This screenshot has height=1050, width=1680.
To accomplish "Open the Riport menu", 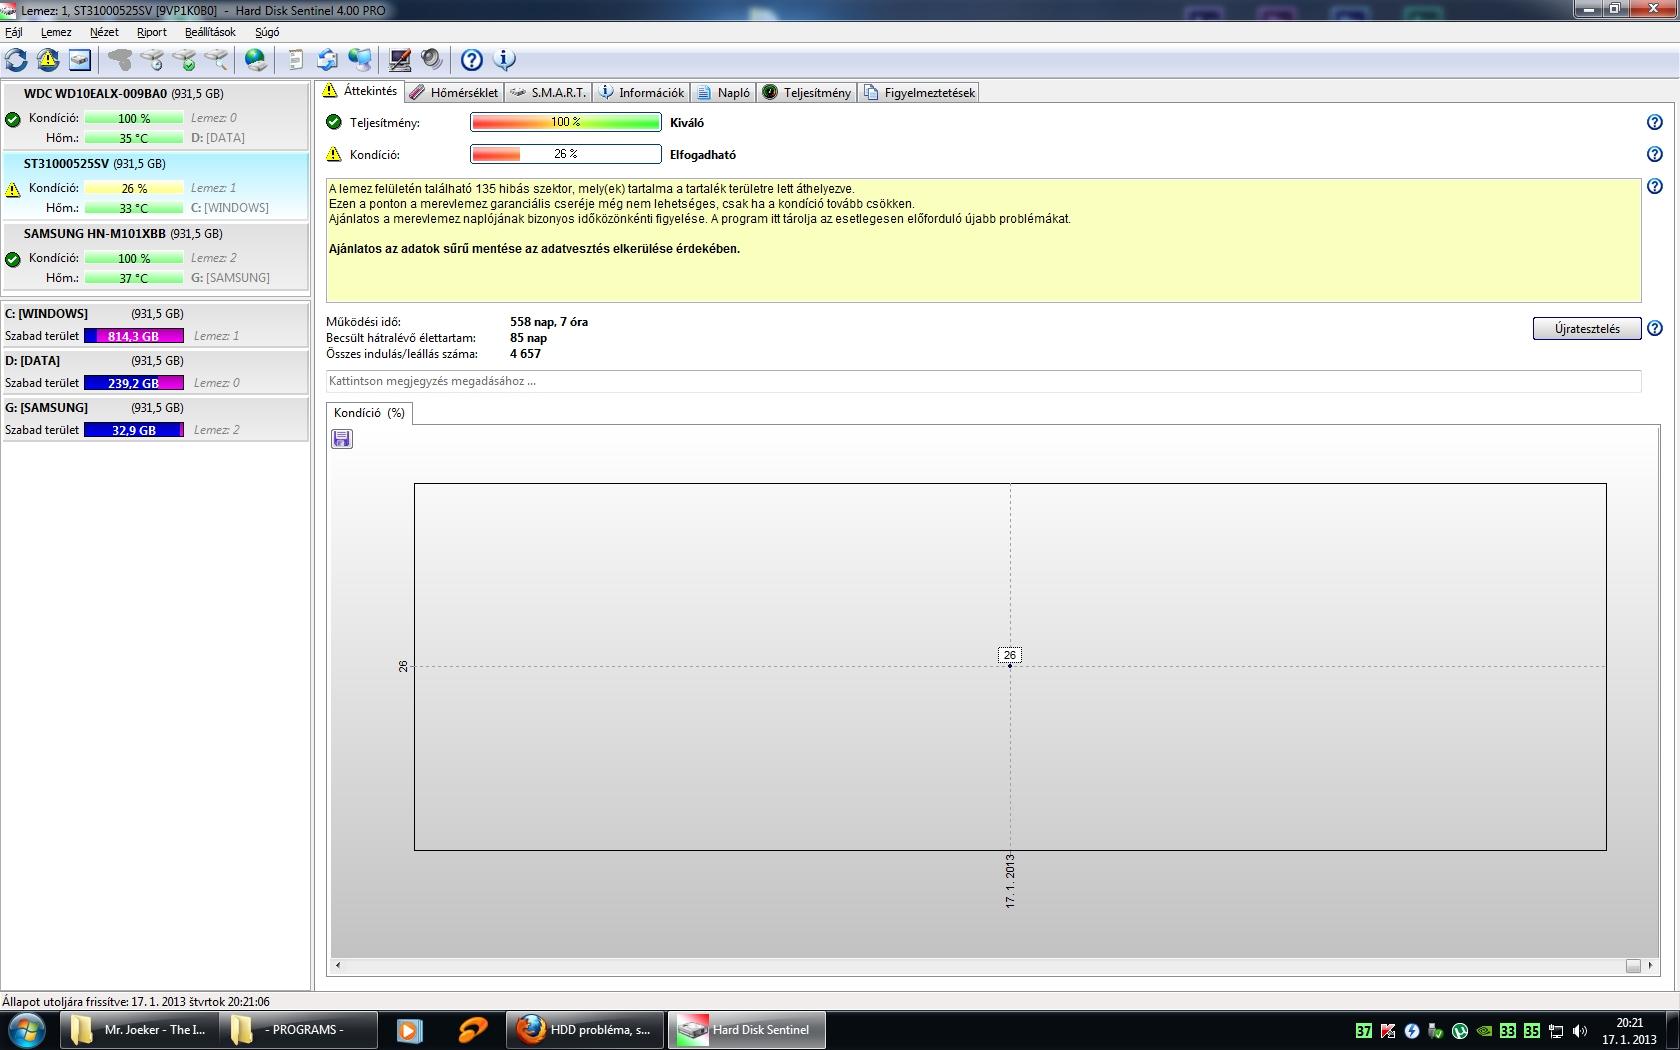I will point(152,32).
